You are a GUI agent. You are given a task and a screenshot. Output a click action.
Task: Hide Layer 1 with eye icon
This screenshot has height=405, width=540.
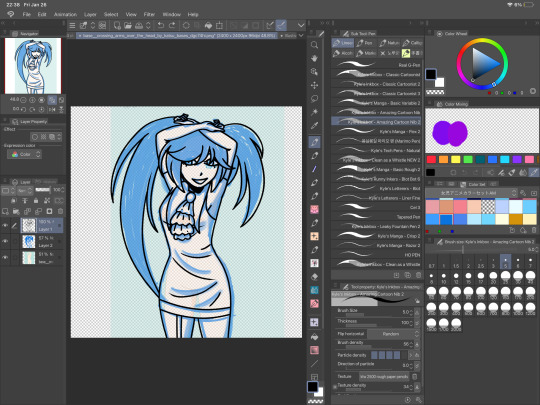pyautogui.click(x=5, y=226)
